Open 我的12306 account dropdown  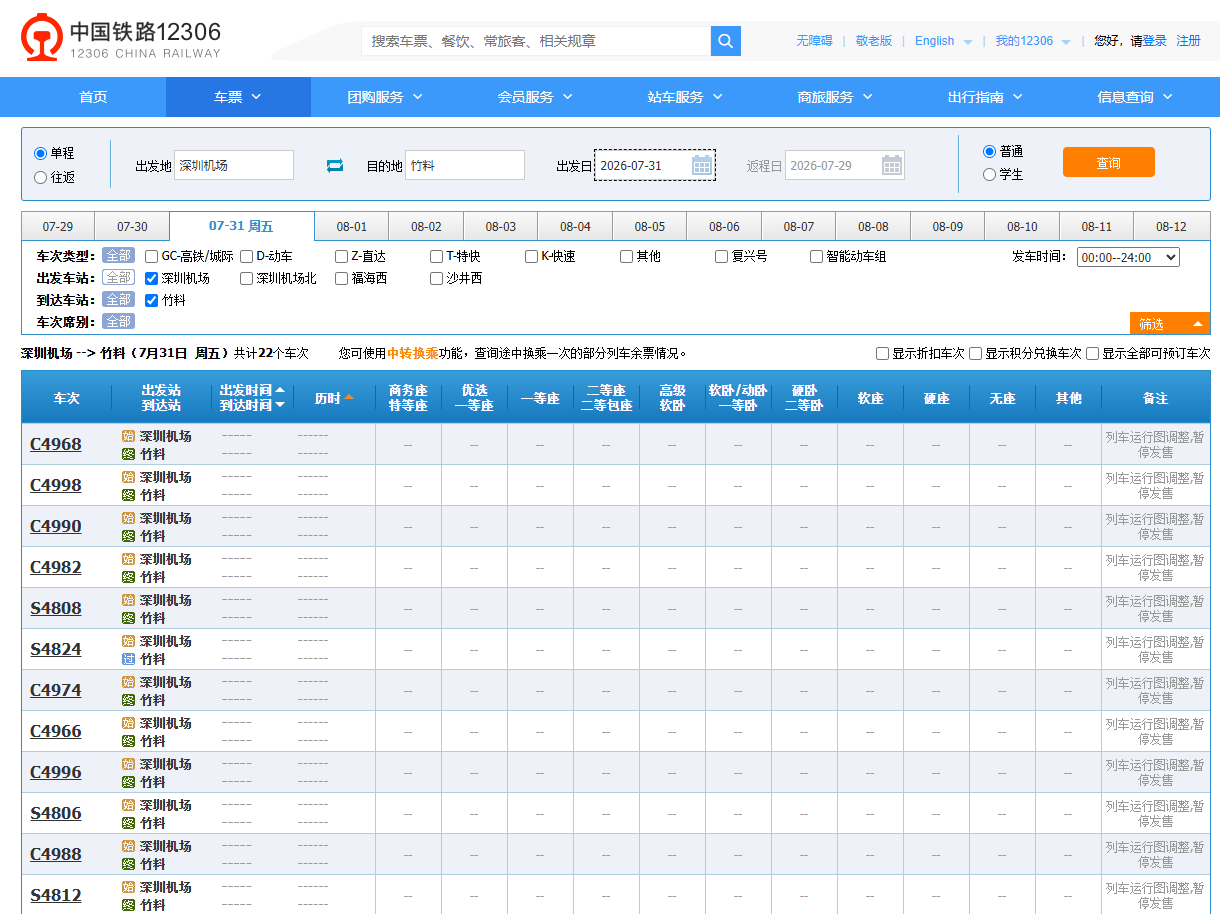coord(1033,41)
